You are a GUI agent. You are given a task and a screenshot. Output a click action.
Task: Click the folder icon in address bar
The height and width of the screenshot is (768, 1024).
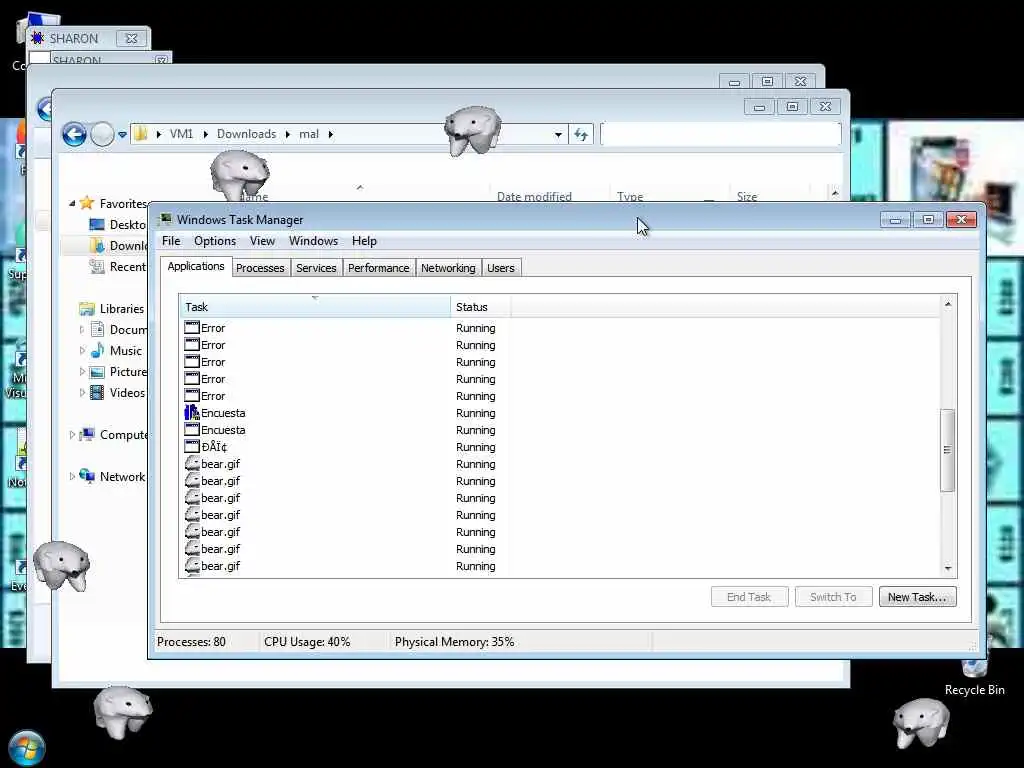pyautogui.click(x=140, y=134)
